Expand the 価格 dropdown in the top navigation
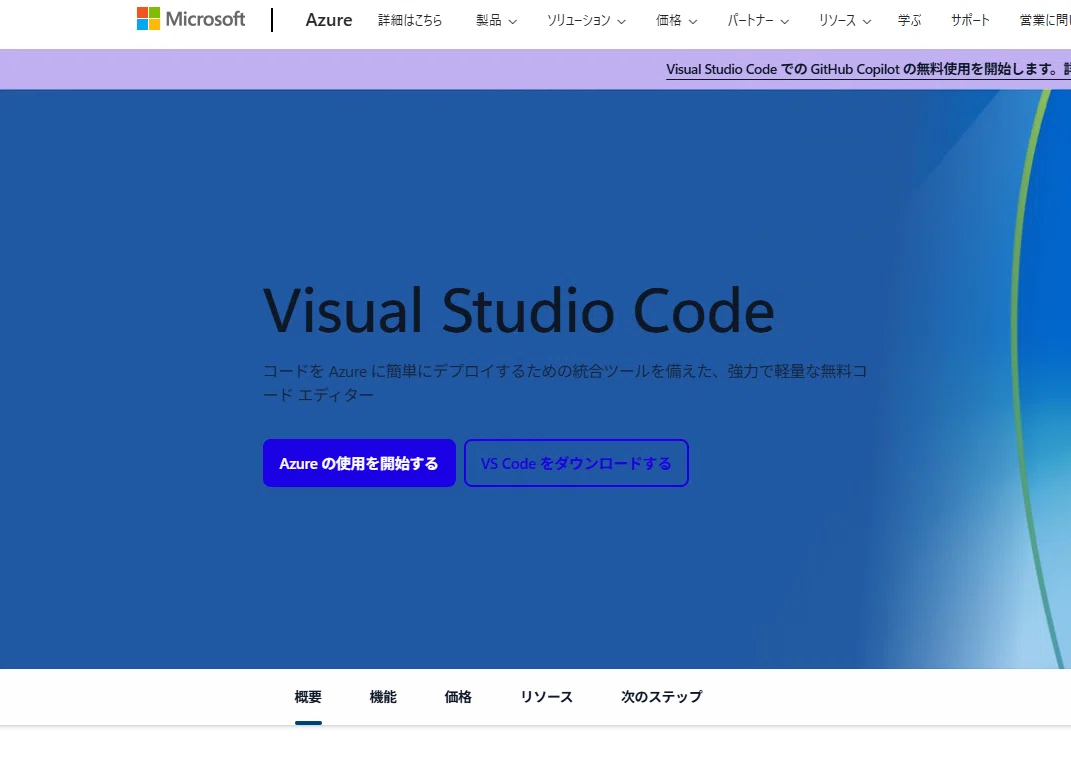1071x762 pixels. click(x=676, y=20)
